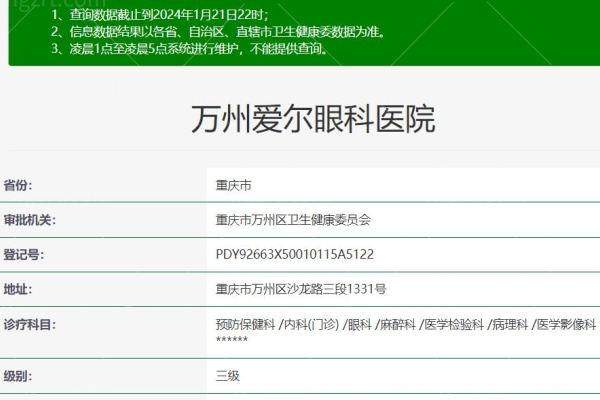The image size is (600, 400).
Task: Click the 地址 label
Action: [x=18, y=289]
